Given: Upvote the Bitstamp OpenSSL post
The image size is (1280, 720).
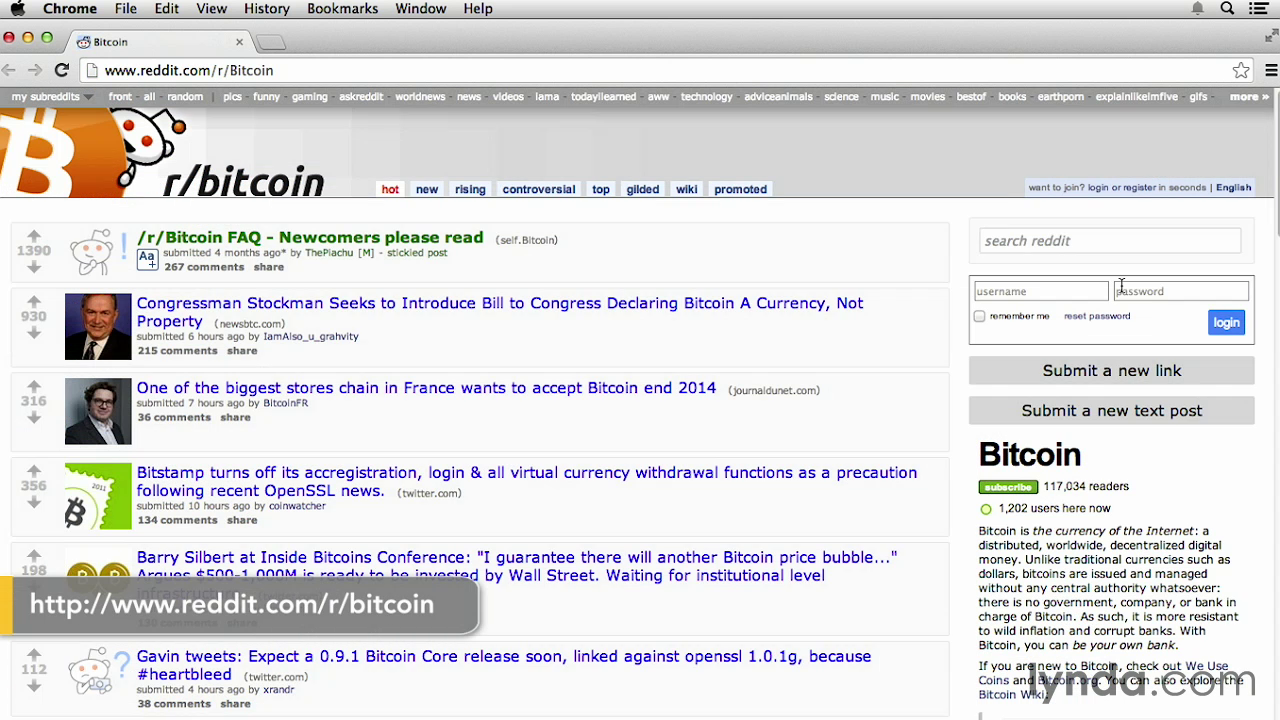Looking at the screenshot, I should tap(34, 470).
